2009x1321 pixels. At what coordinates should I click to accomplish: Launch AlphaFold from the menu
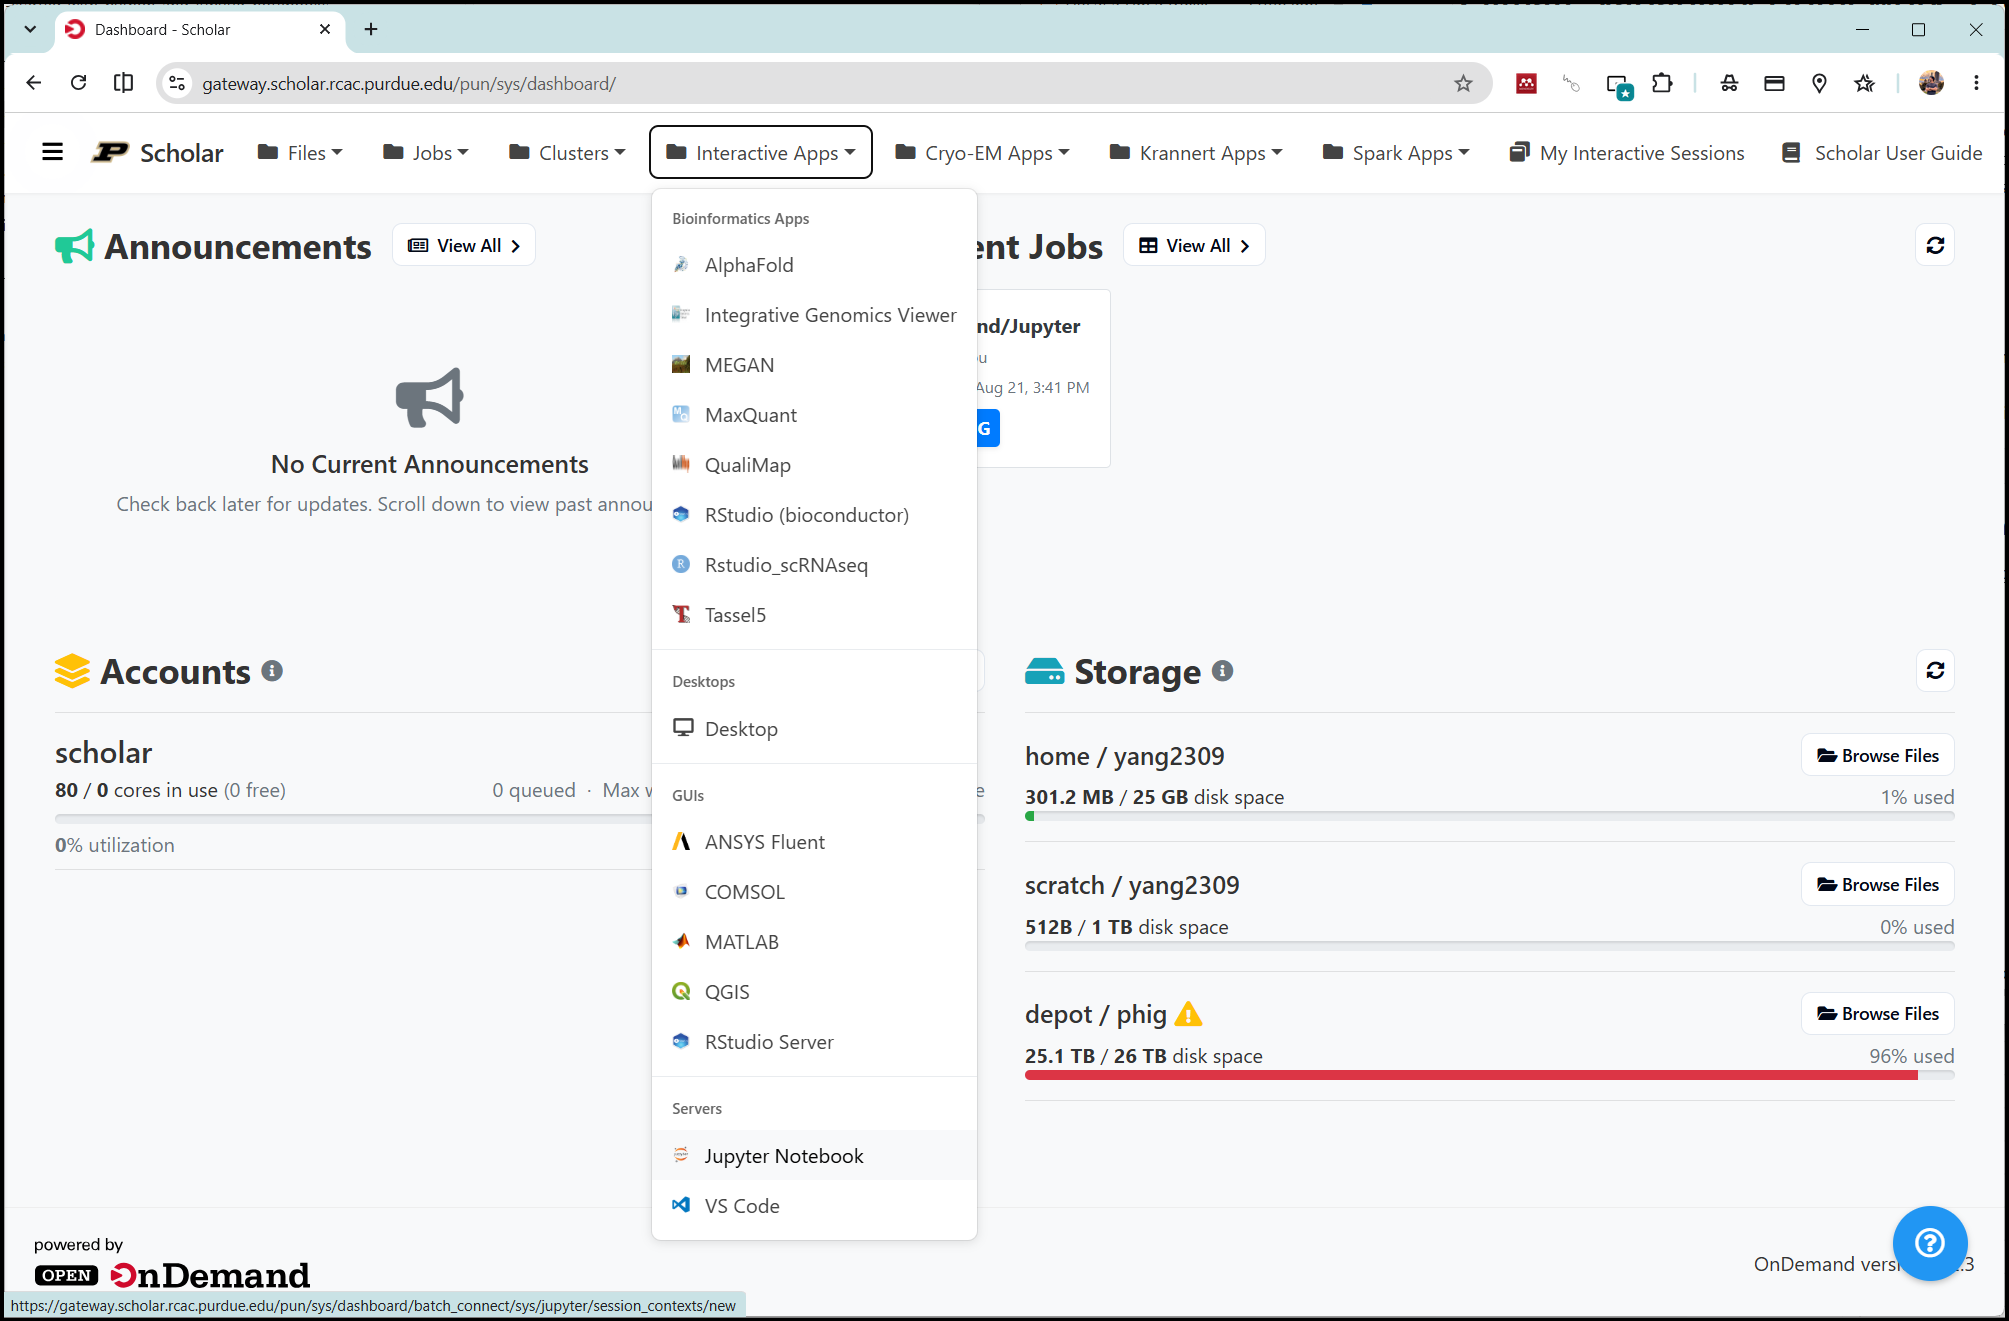click(x=814, y=265)
